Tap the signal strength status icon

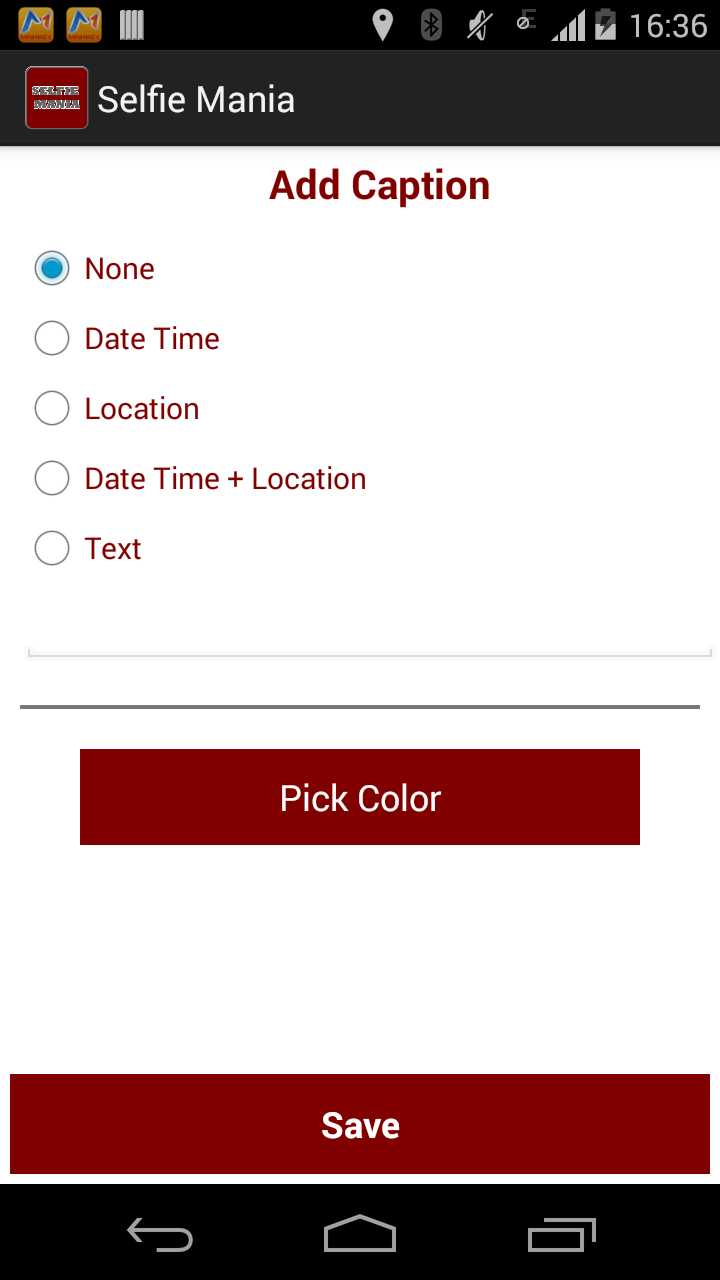point(567,25)
